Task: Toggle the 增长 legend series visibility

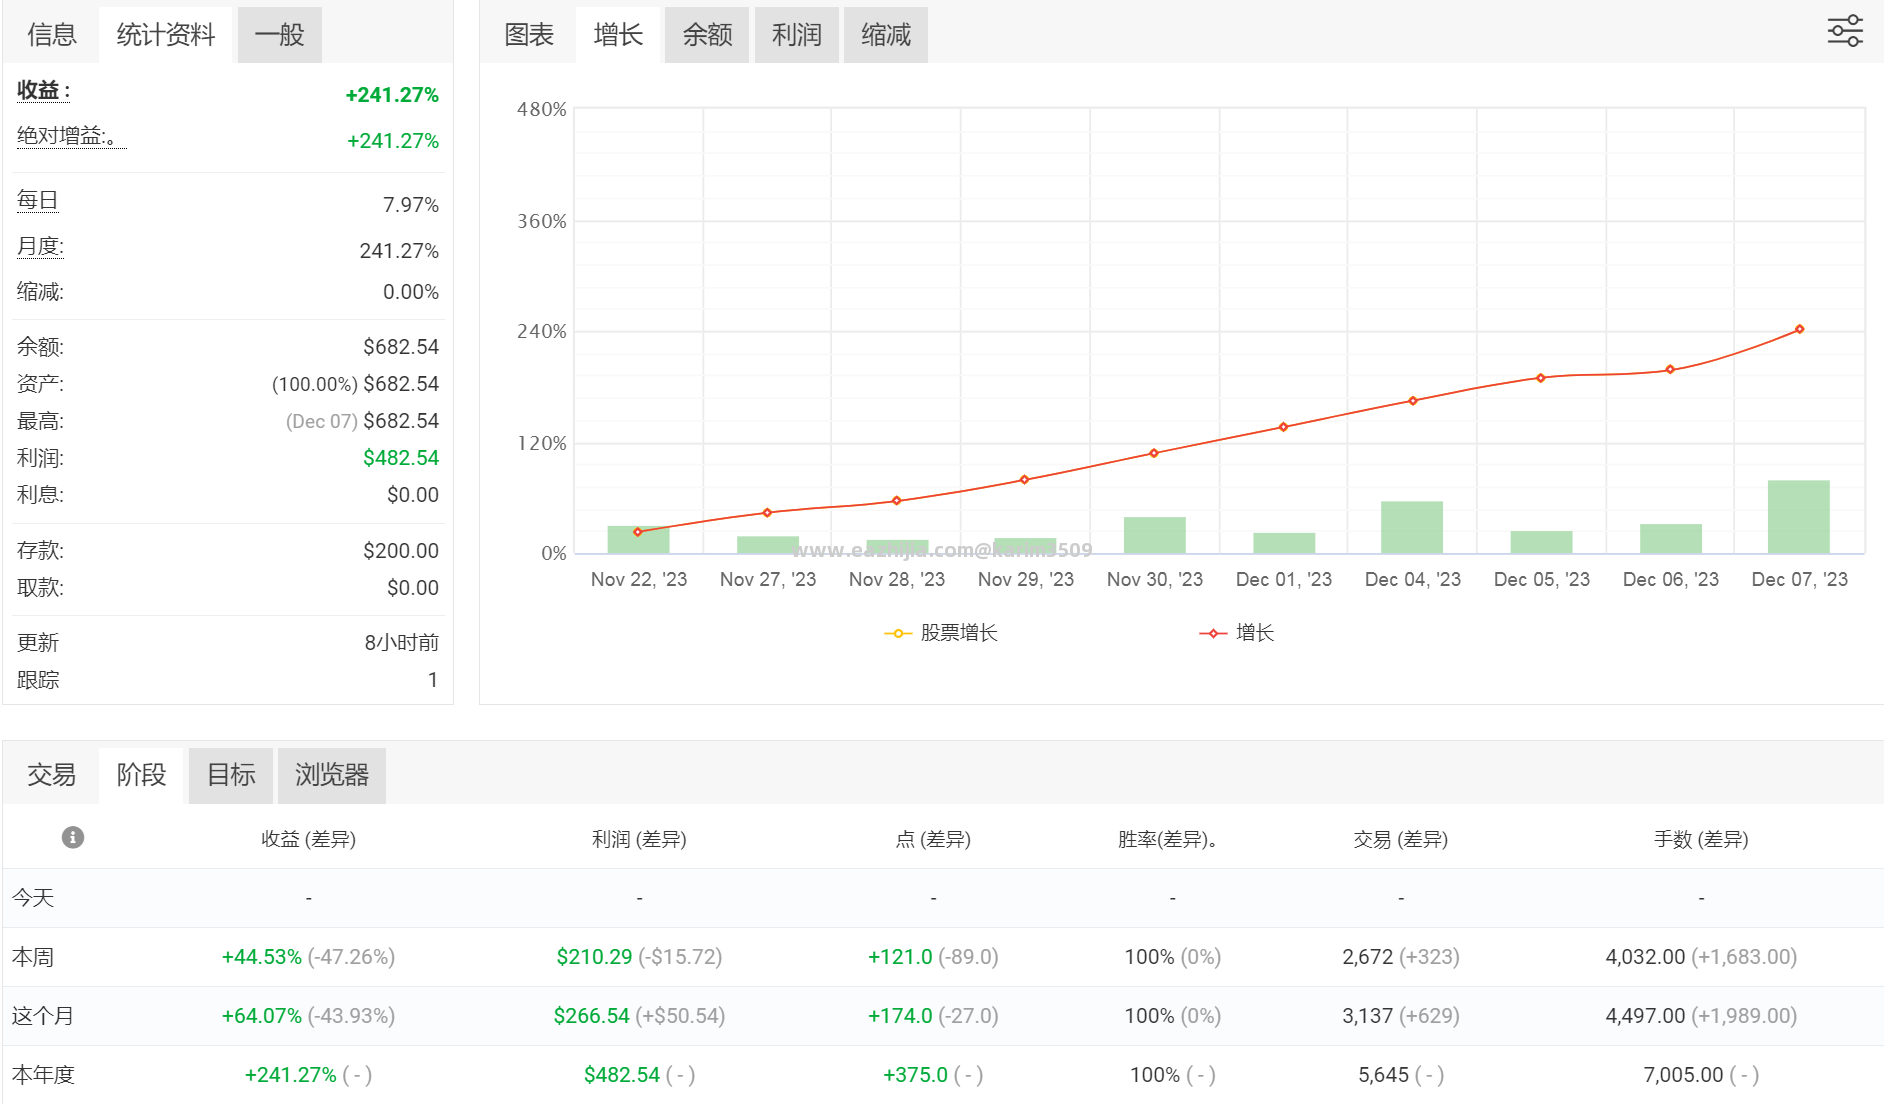Action: tap(1237, 633)
